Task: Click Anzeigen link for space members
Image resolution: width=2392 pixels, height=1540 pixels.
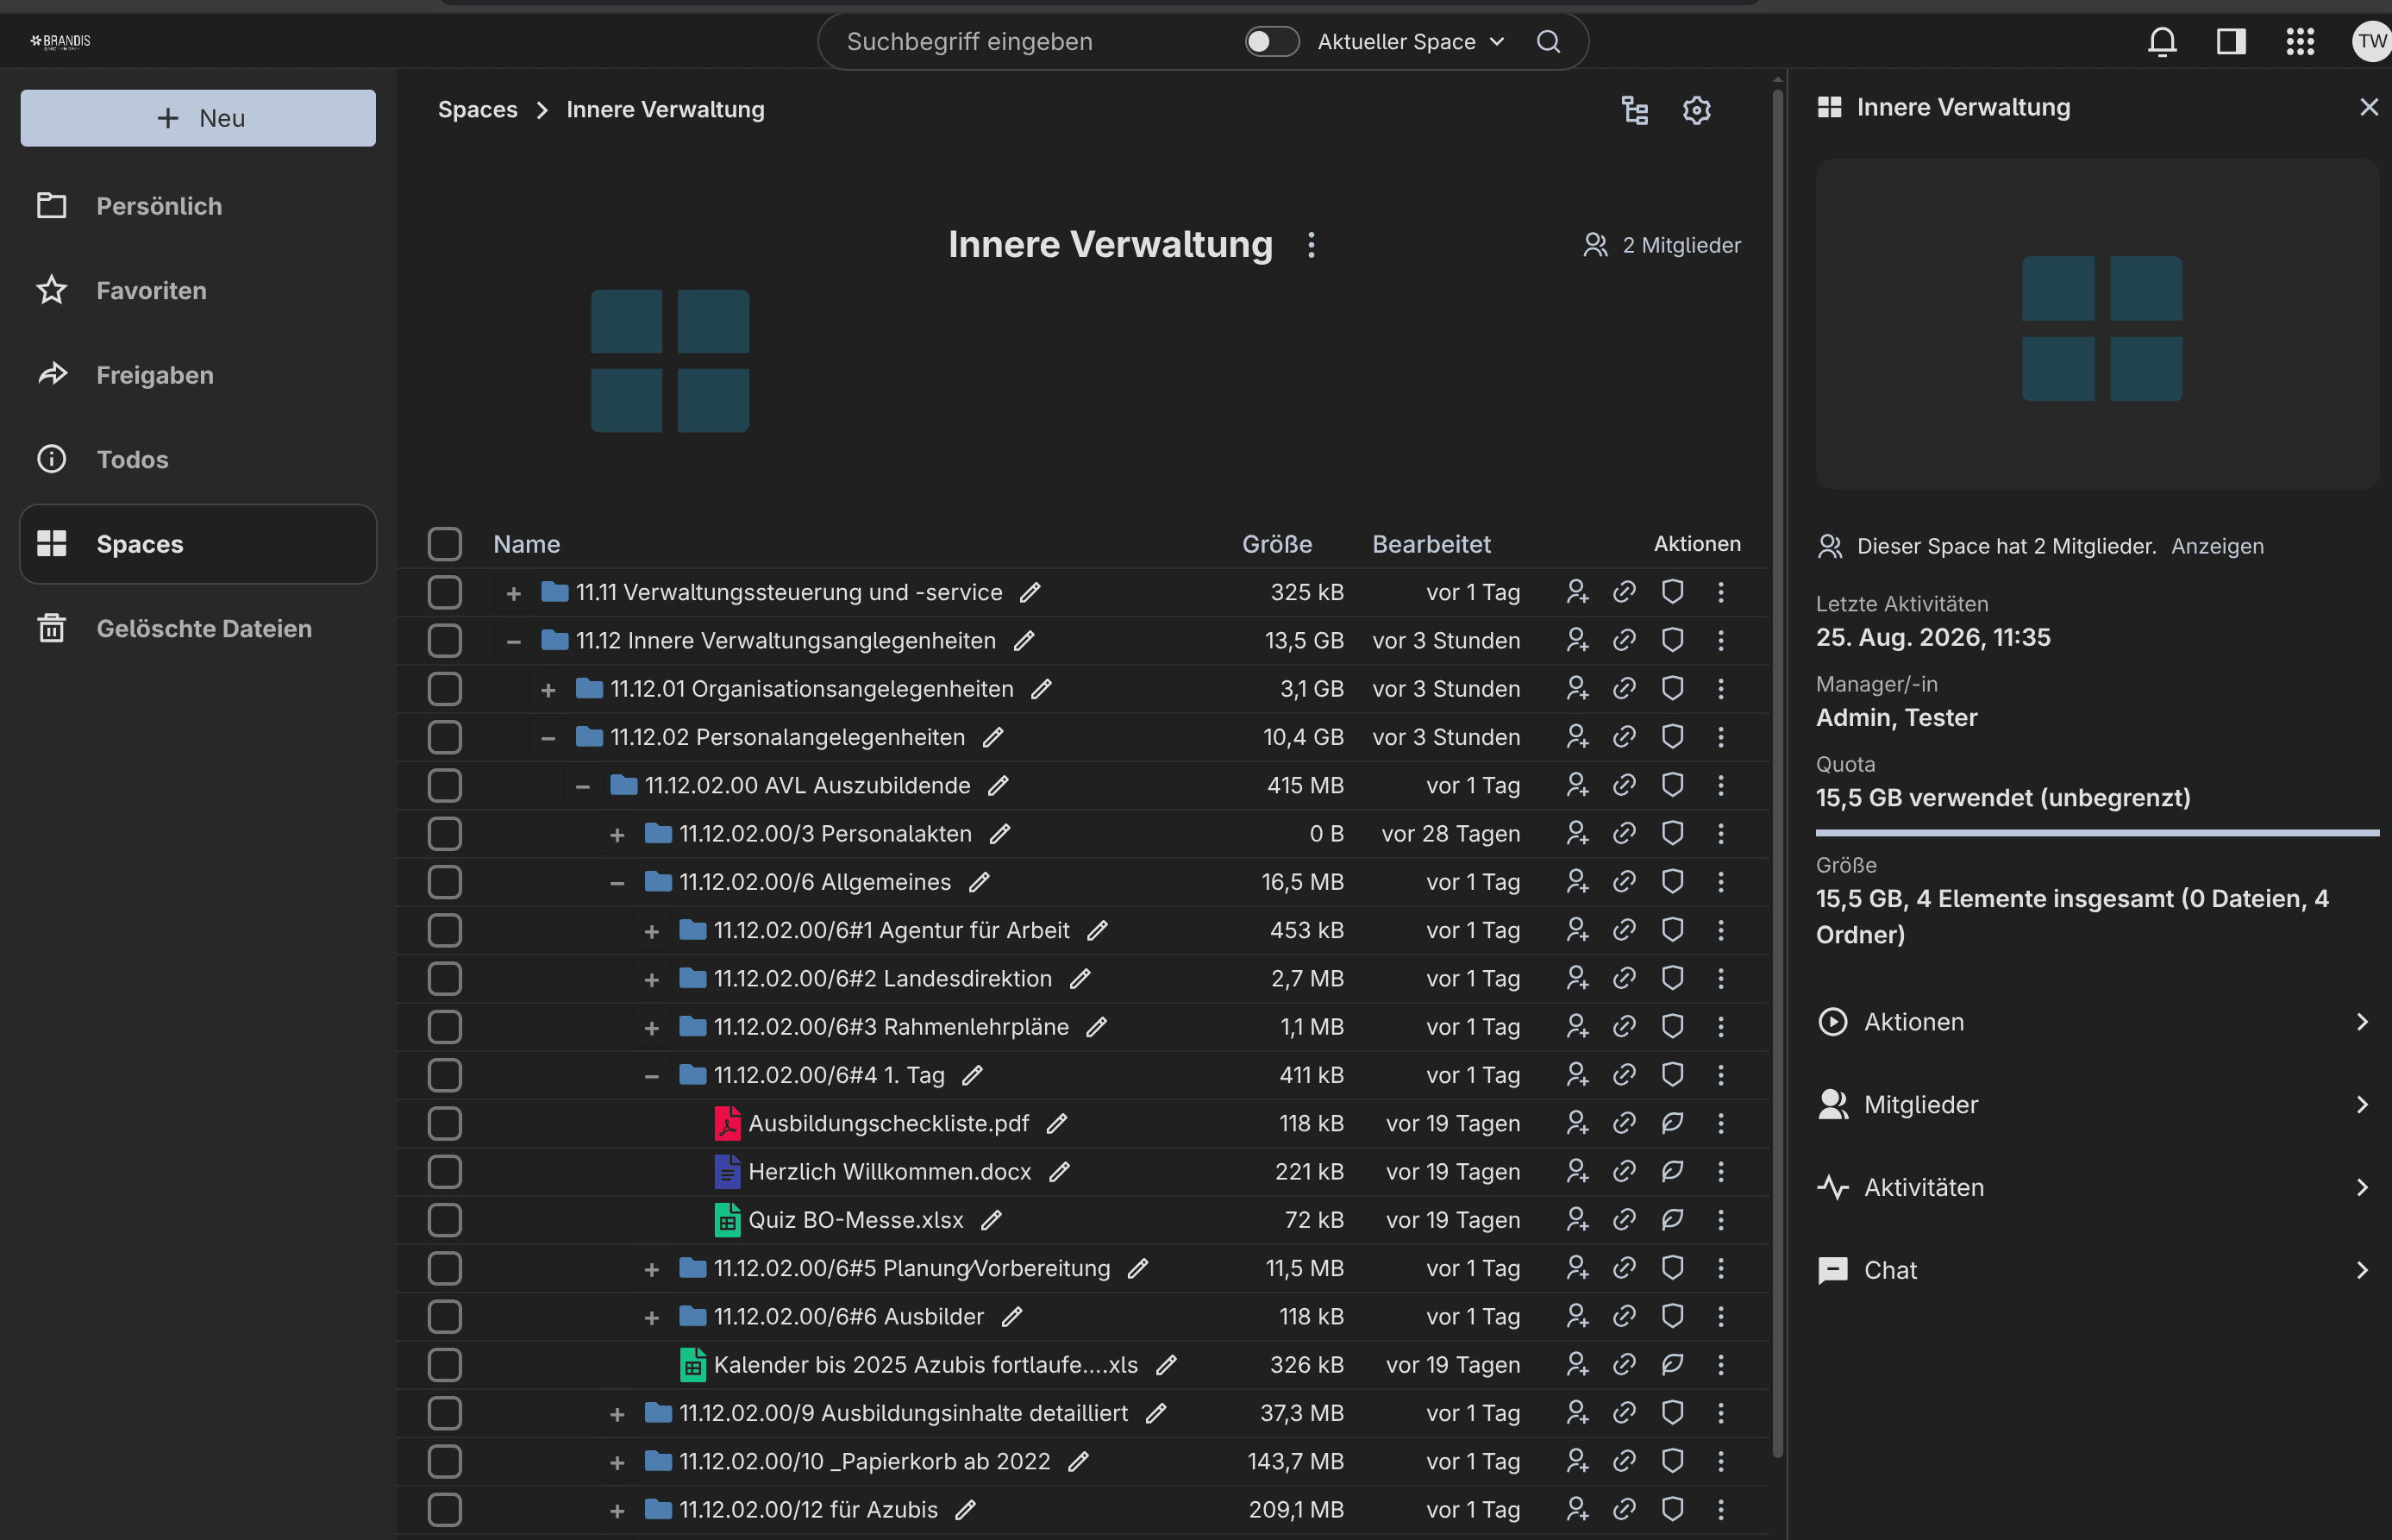Action: click(x=2217, y=546)
